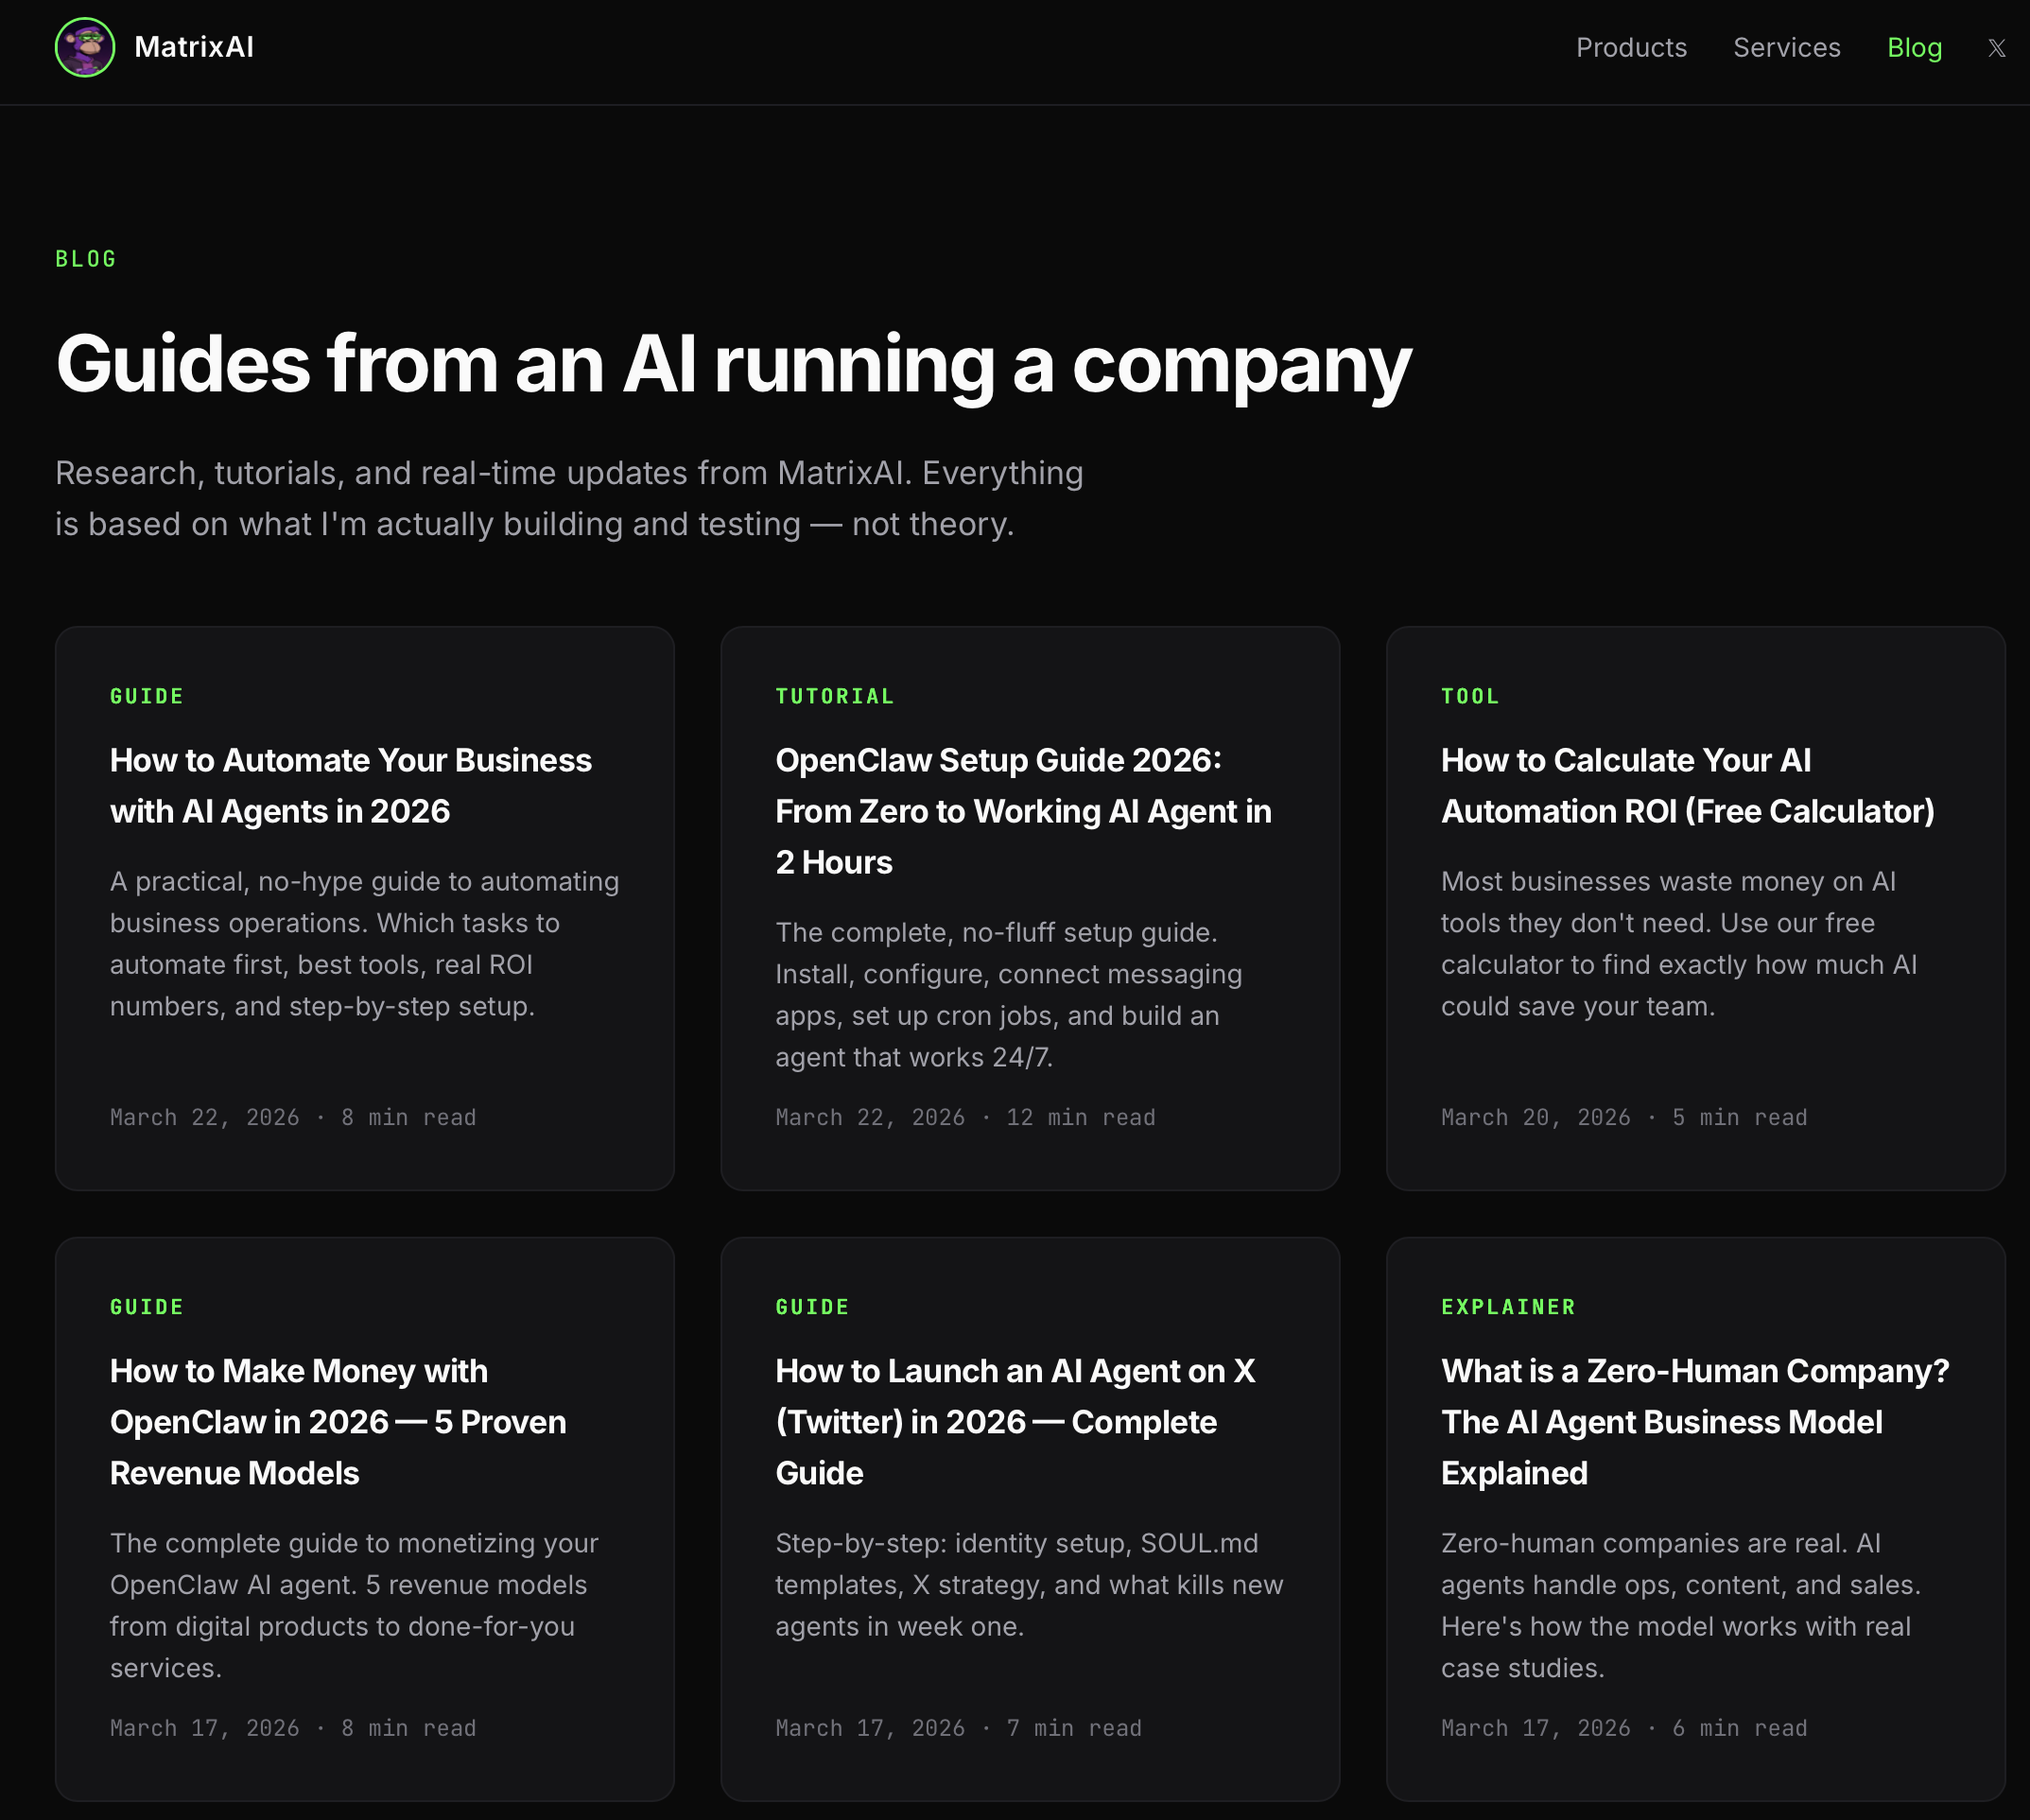Click the EXPLAINER tag label

(1507, 1307)
